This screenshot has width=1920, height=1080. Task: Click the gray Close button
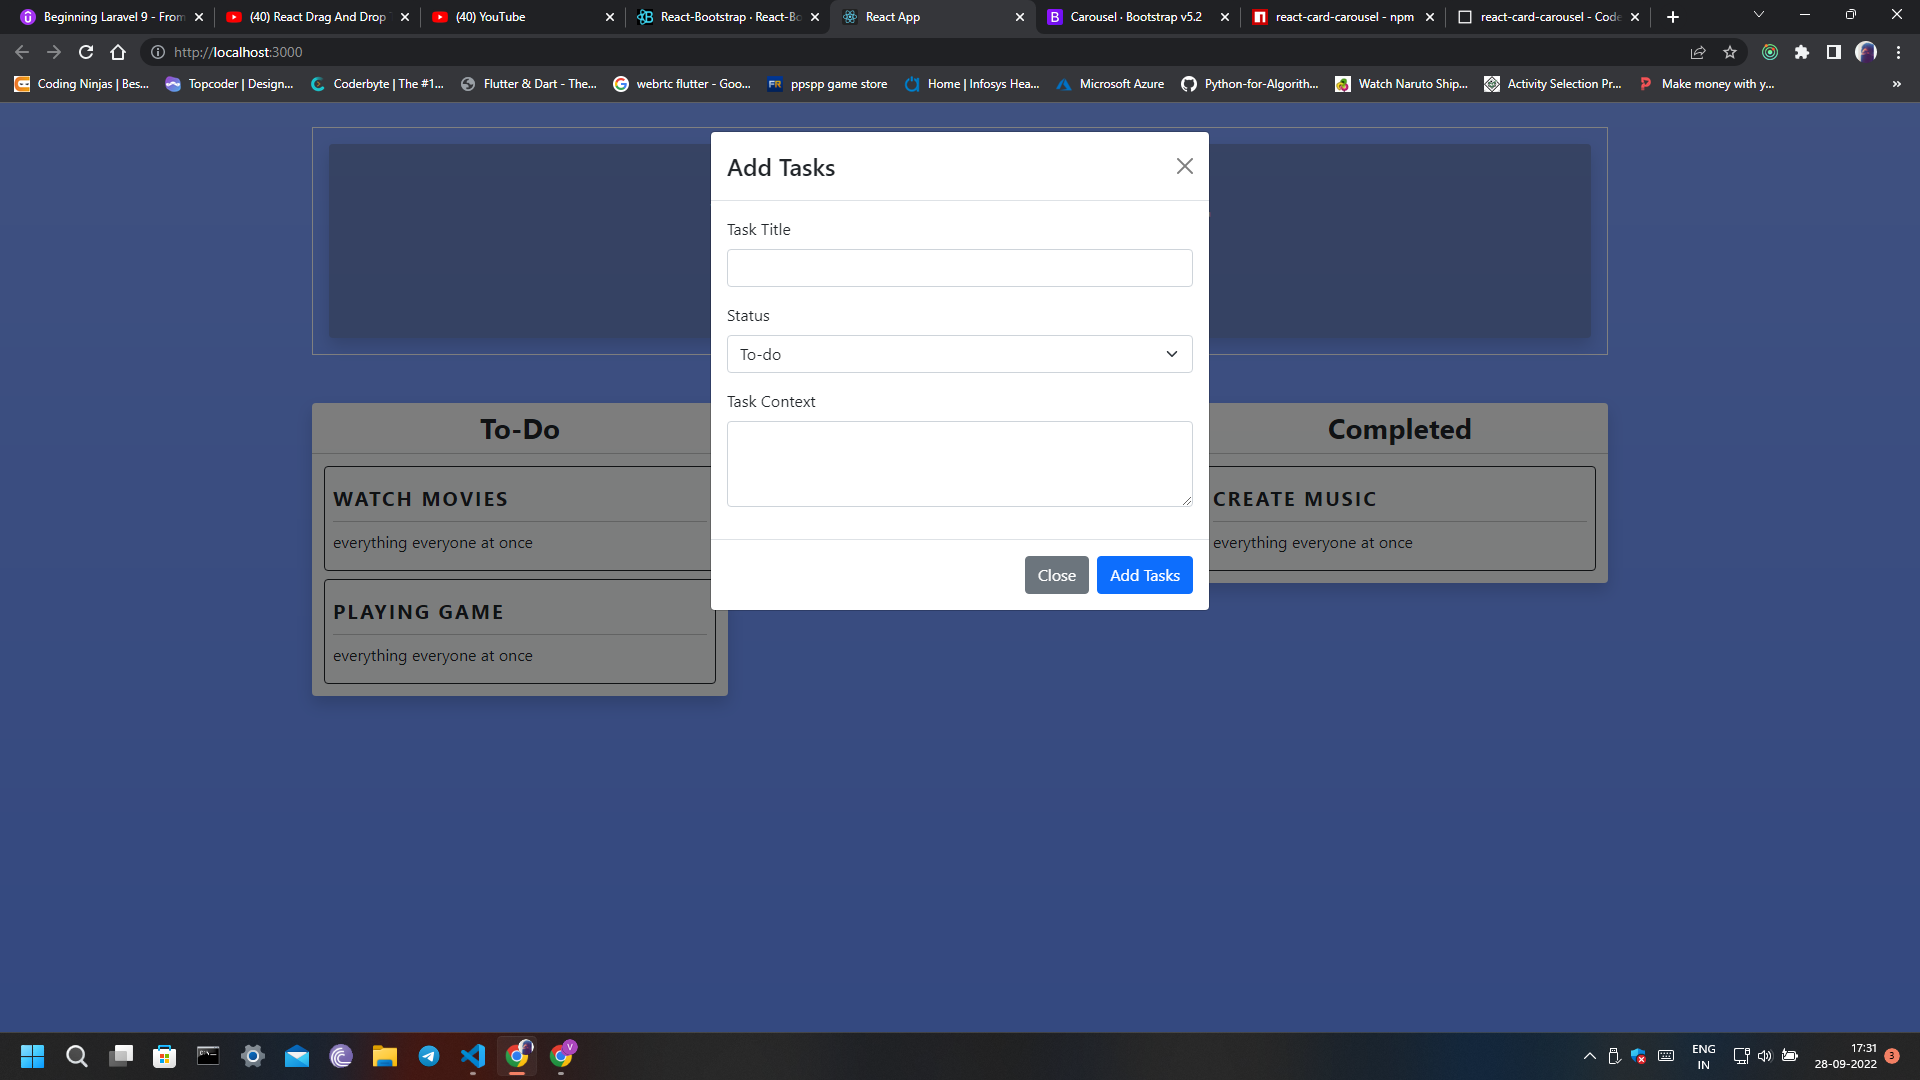[x=1056, y=575]
